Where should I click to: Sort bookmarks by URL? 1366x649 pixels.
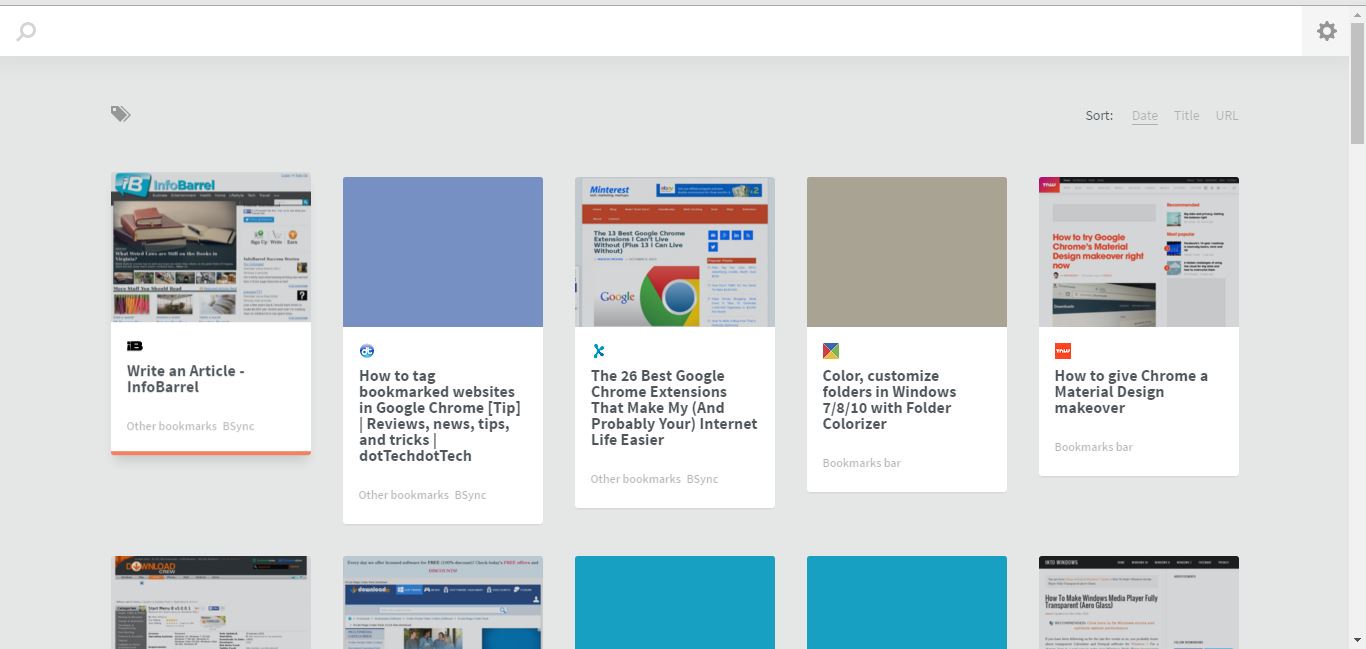pos(1227,115)
